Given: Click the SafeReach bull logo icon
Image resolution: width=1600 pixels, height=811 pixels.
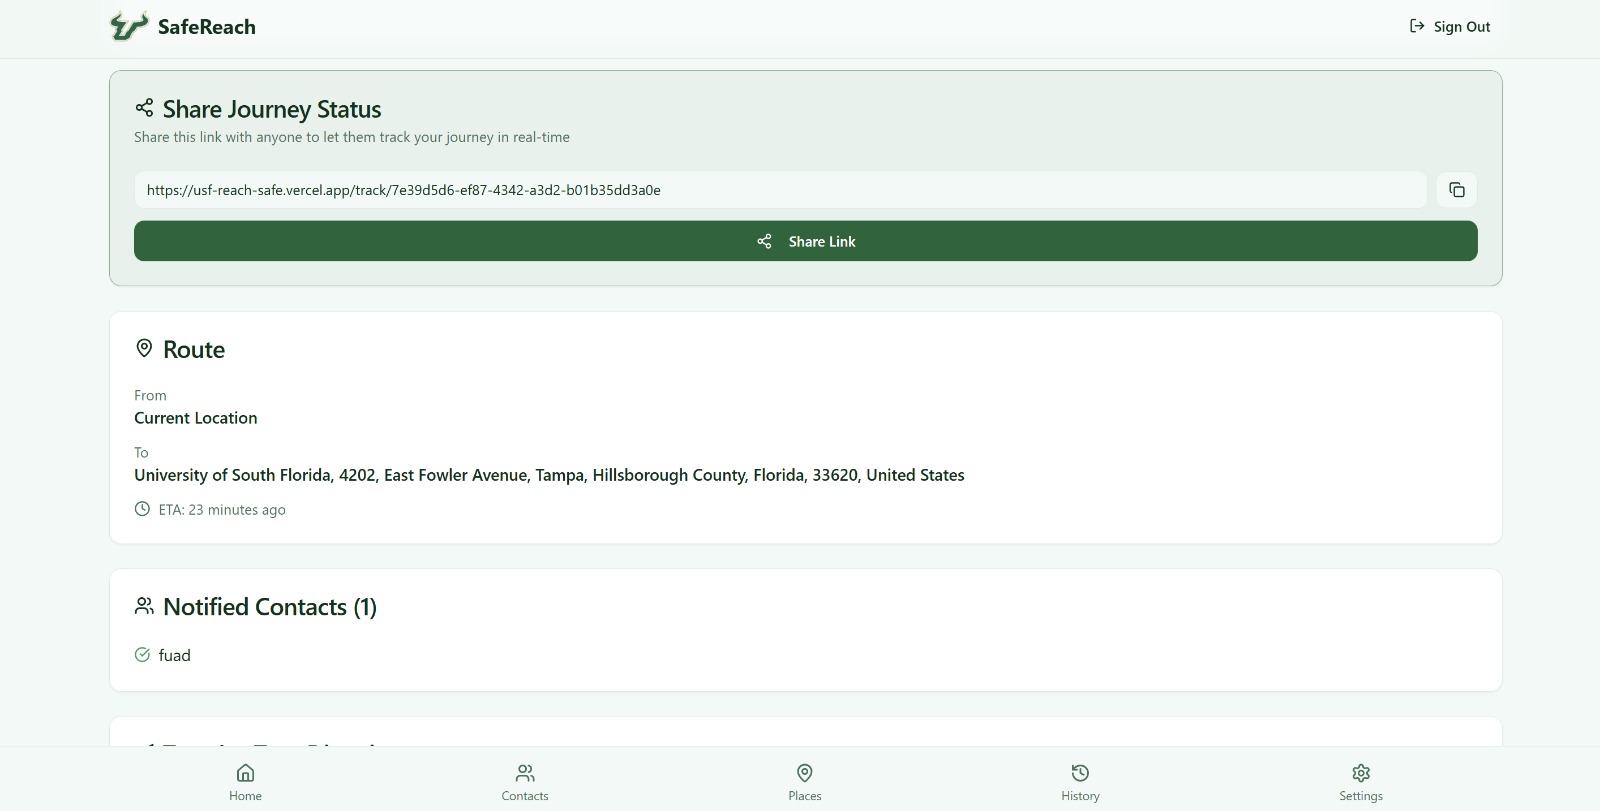Looking at the screenshot, I should pyautogui.click(x=128, y=26).
